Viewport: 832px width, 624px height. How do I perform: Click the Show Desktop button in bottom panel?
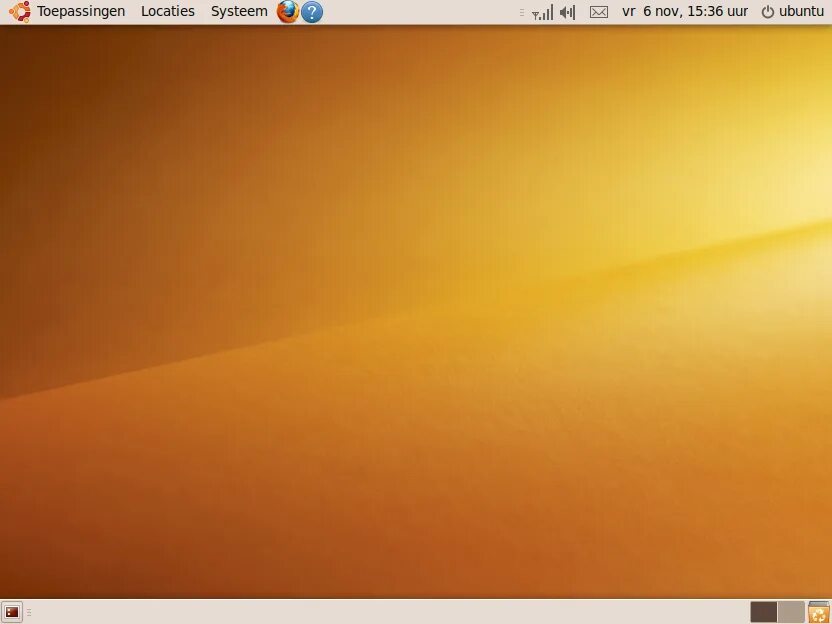point(12,612)
